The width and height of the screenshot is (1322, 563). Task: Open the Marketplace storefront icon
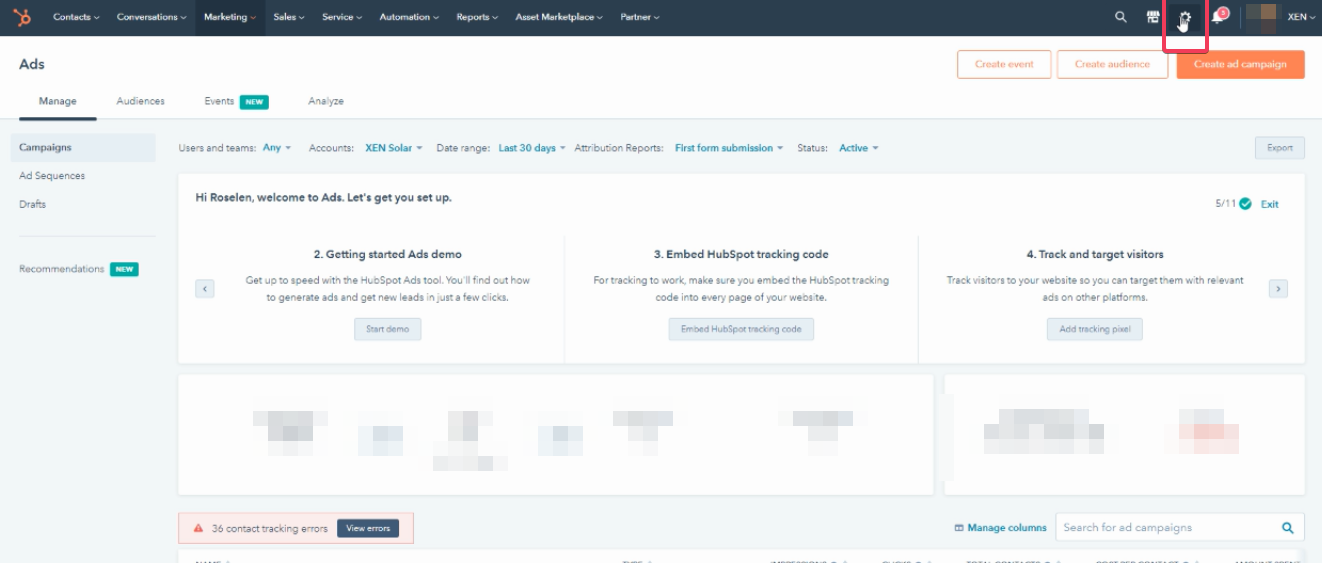pos(1153,17)
